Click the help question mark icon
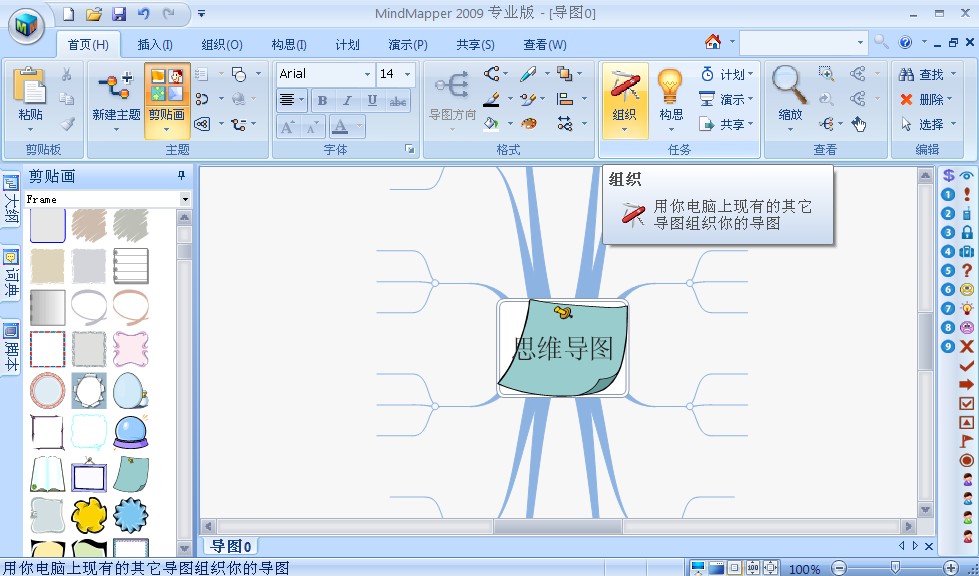Screen dimensions: 979x576 pyautogui.click(x=905, y=42)
